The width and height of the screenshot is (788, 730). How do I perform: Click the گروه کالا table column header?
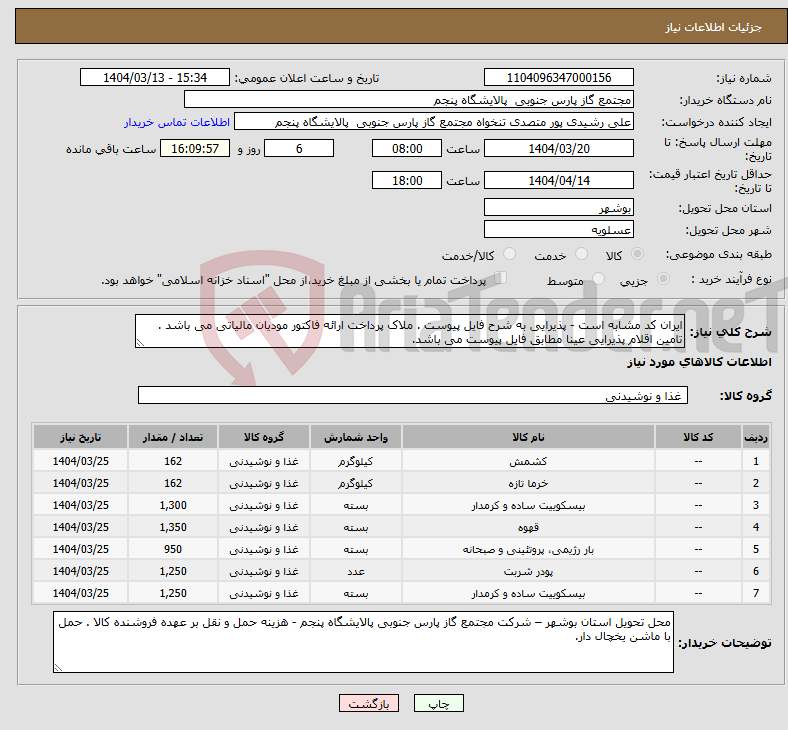click(264, 437)
